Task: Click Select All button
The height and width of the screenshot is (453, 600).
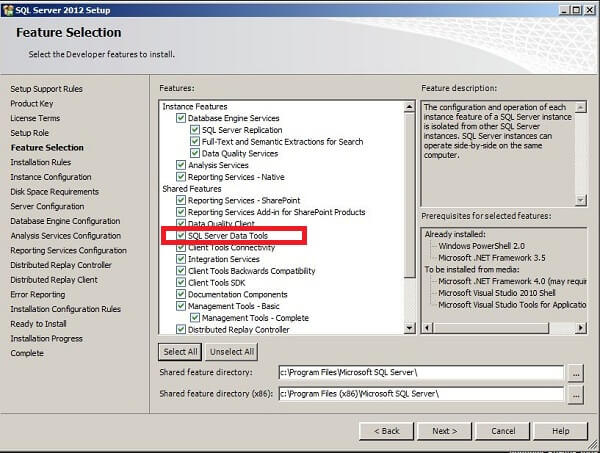Action: coord(180,352)
